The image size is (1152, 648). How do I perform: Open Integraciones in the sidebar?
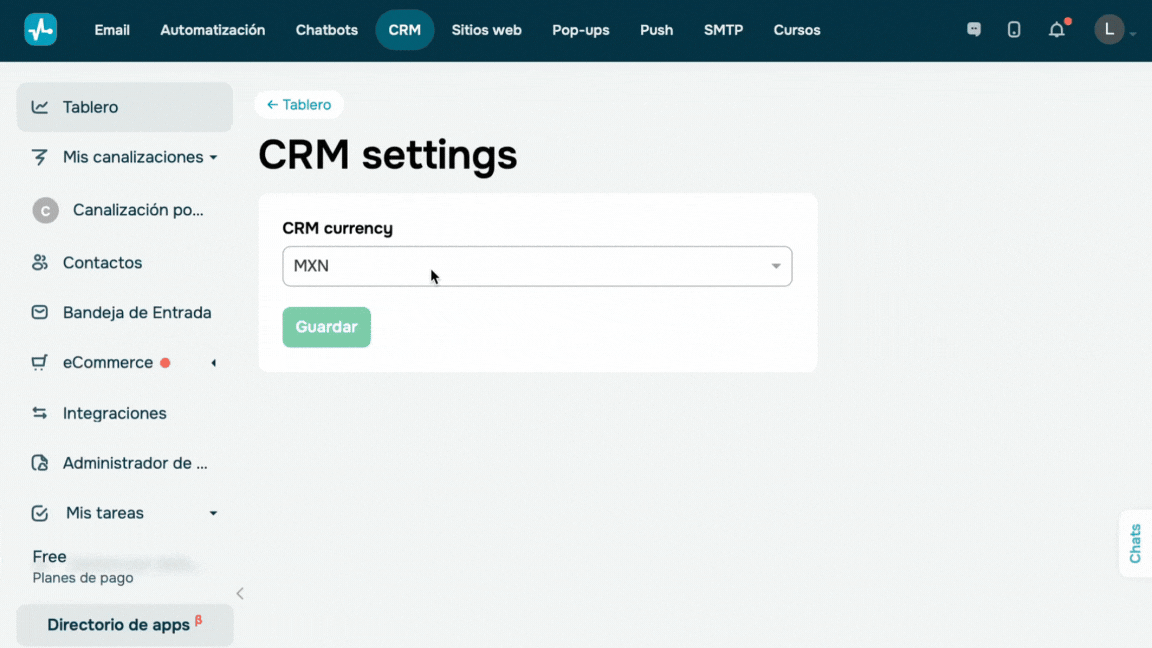[114, 413]
